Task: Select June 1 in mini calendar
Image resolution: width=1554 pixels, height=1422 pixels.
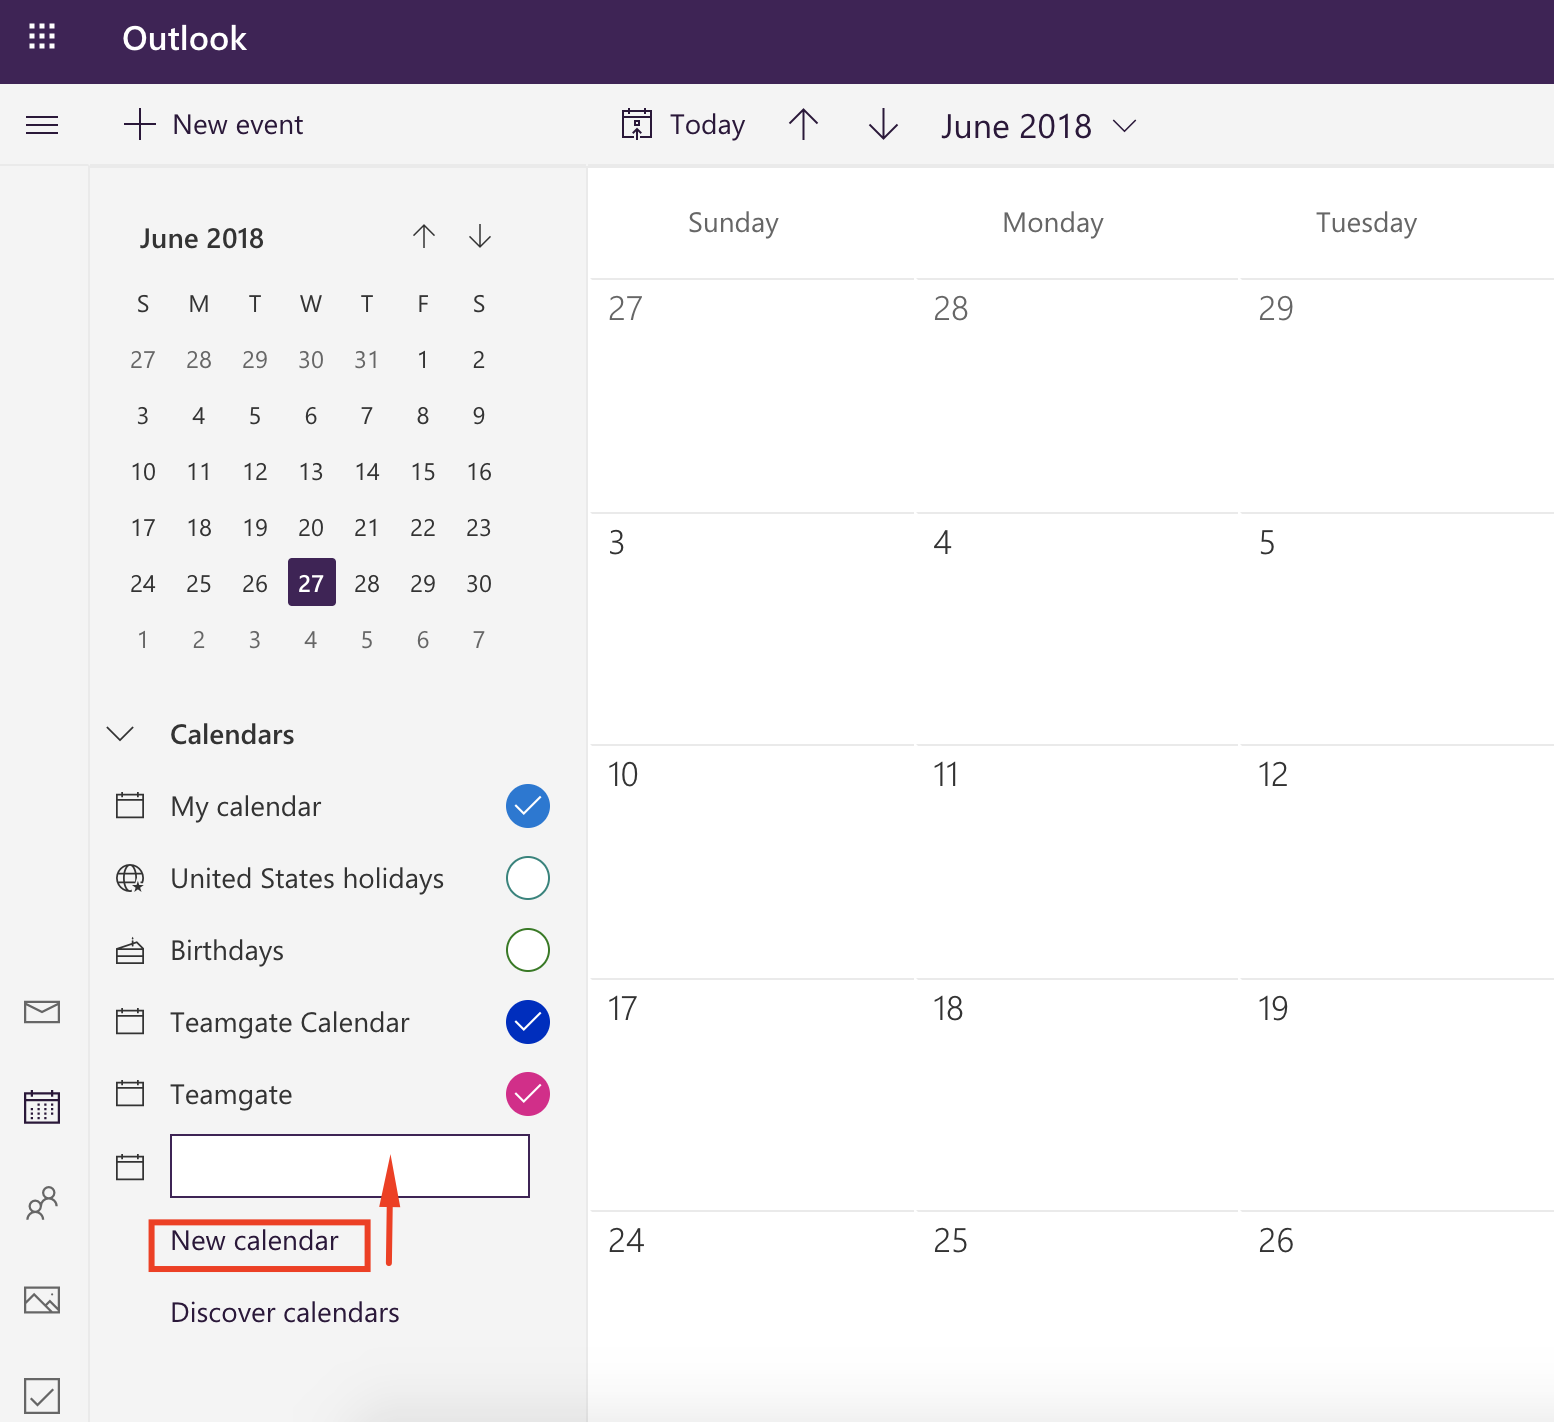Action: pos(423,360)
